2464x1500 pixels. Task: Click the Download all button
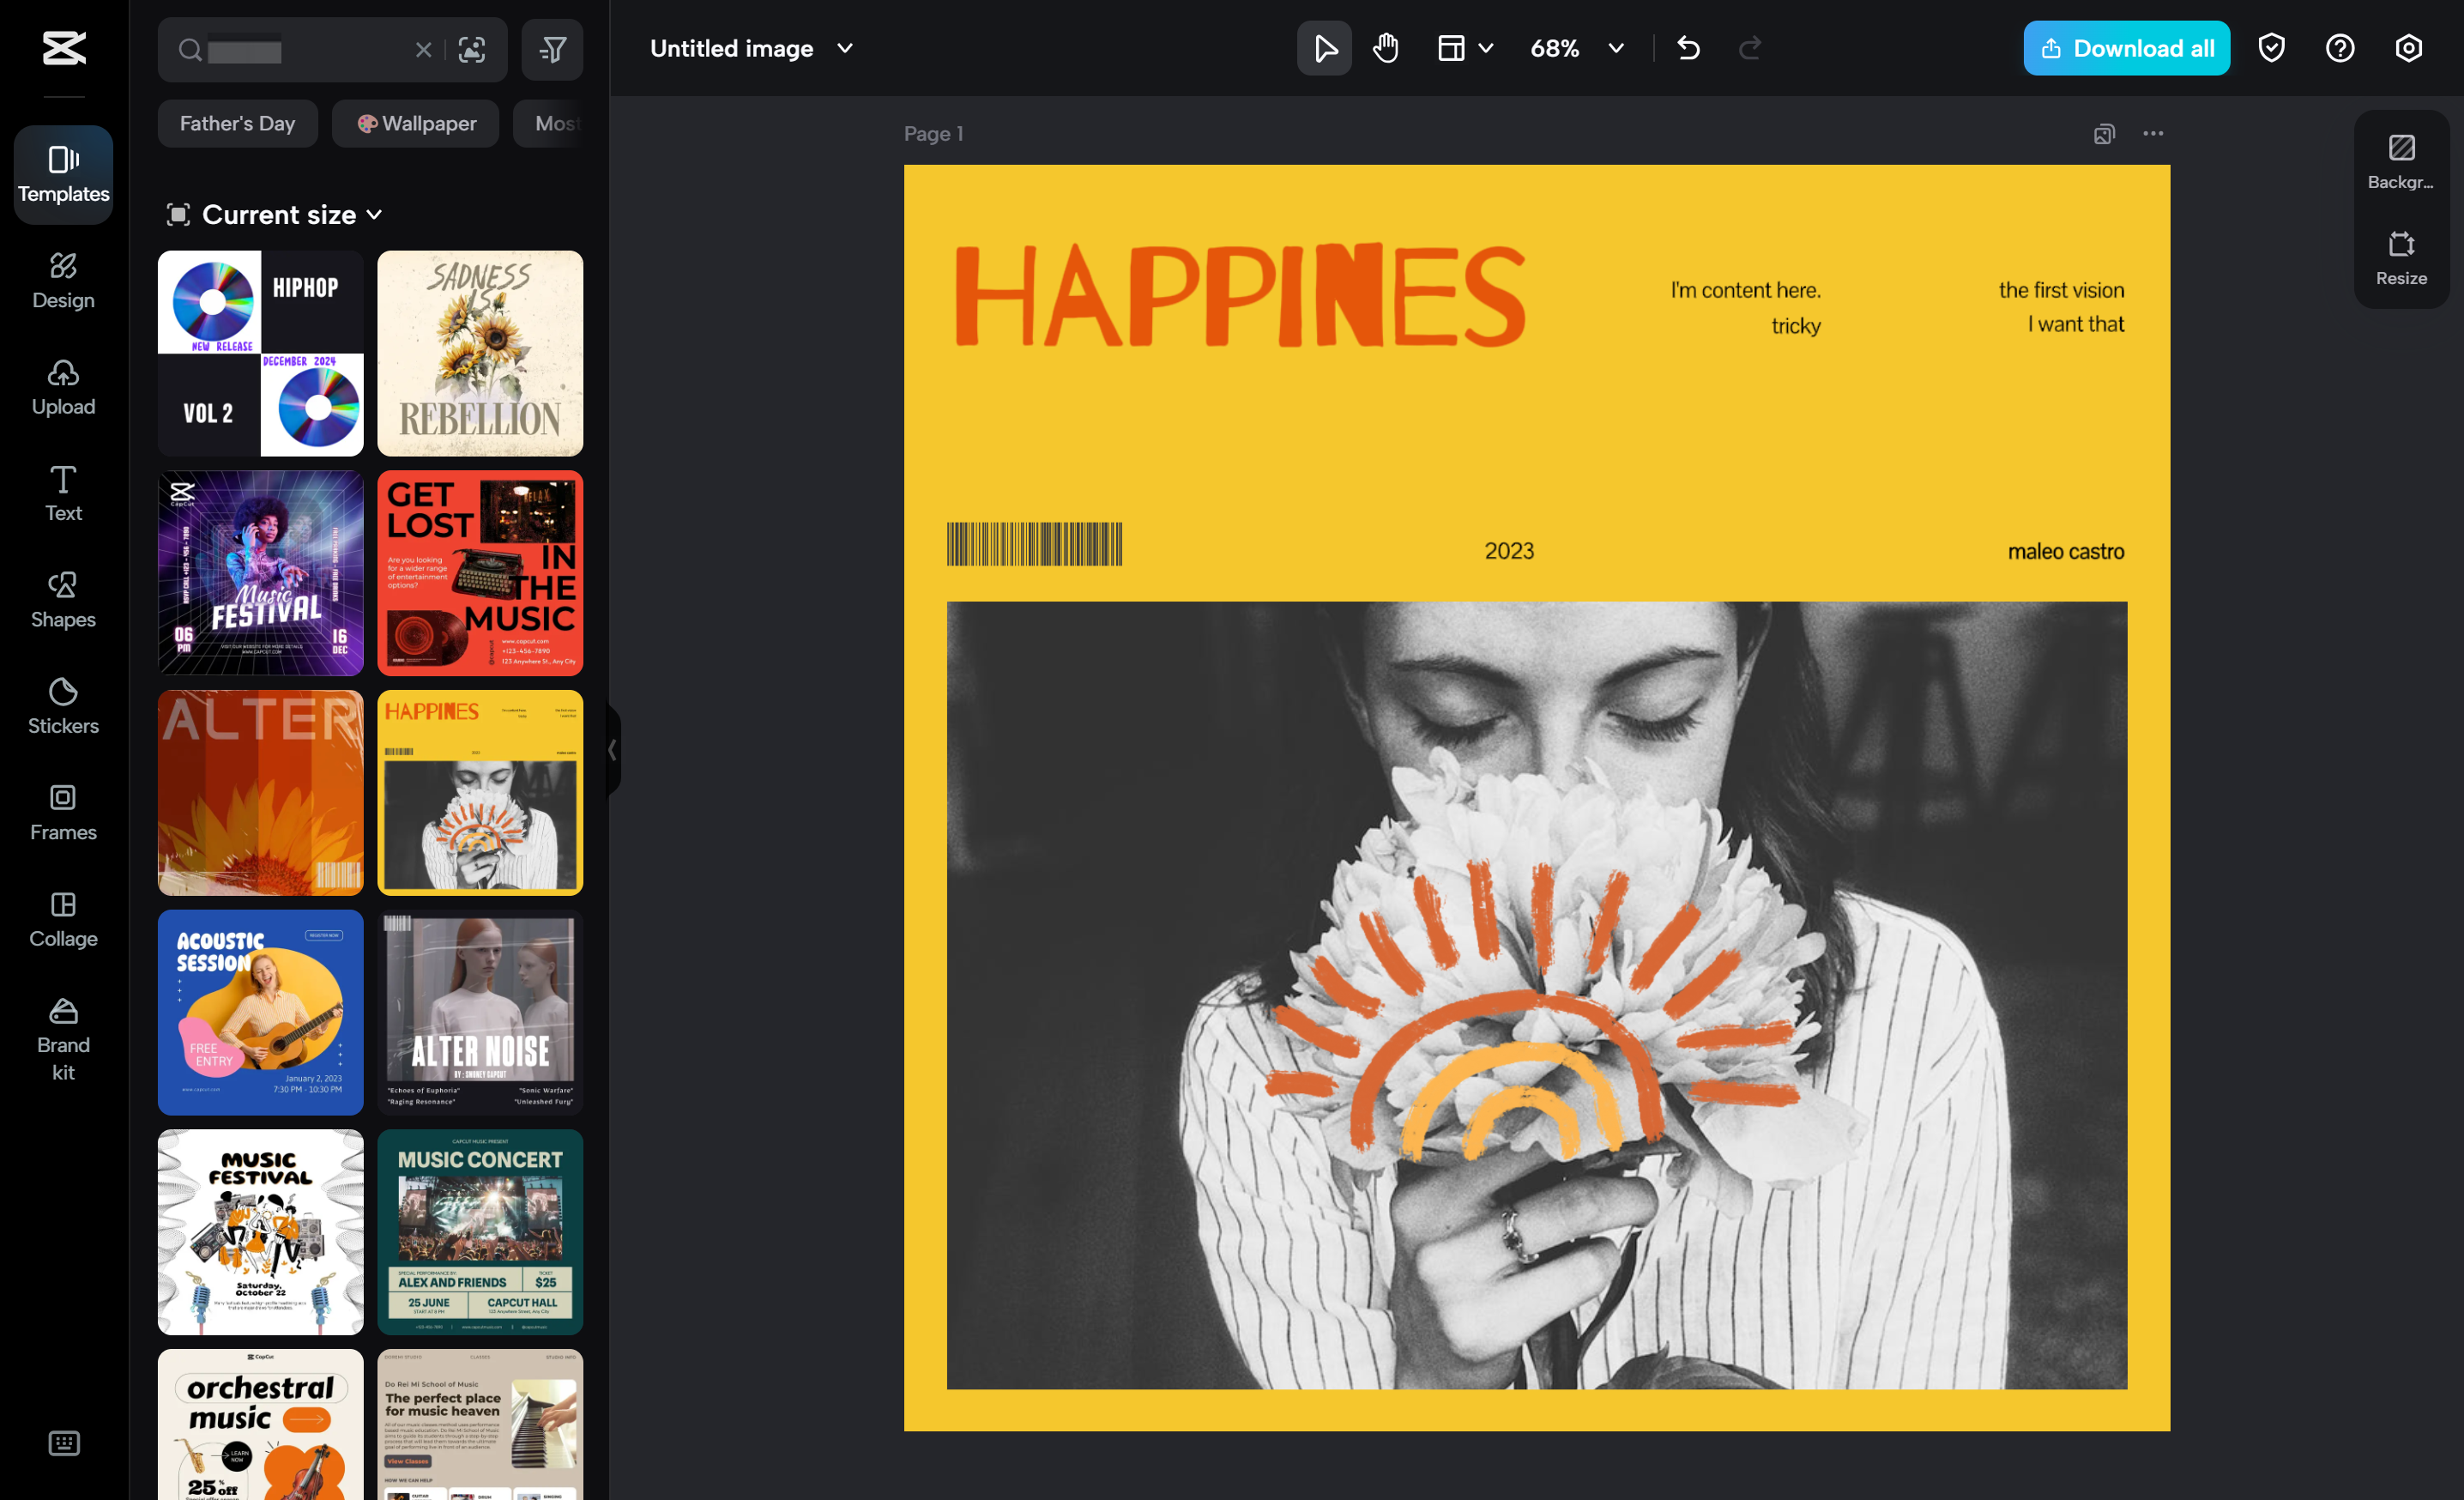click(x=2126, y=47)
